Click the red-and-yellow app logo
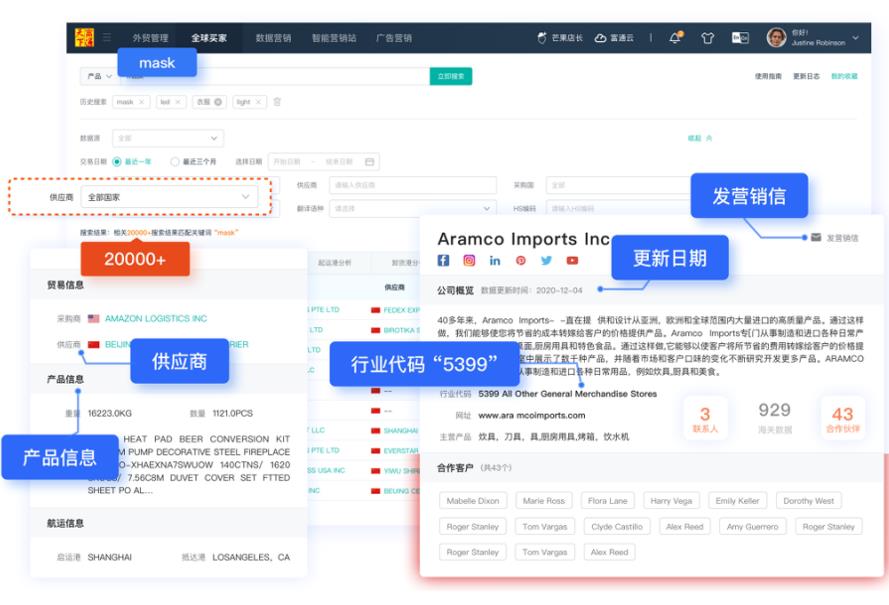 (x=84, y=37)
